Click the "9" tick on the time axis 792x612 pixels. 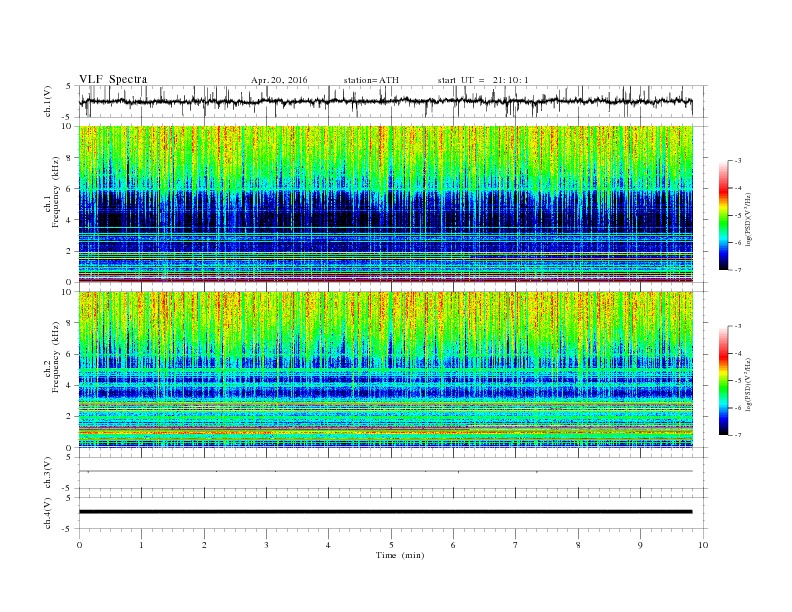640,545
